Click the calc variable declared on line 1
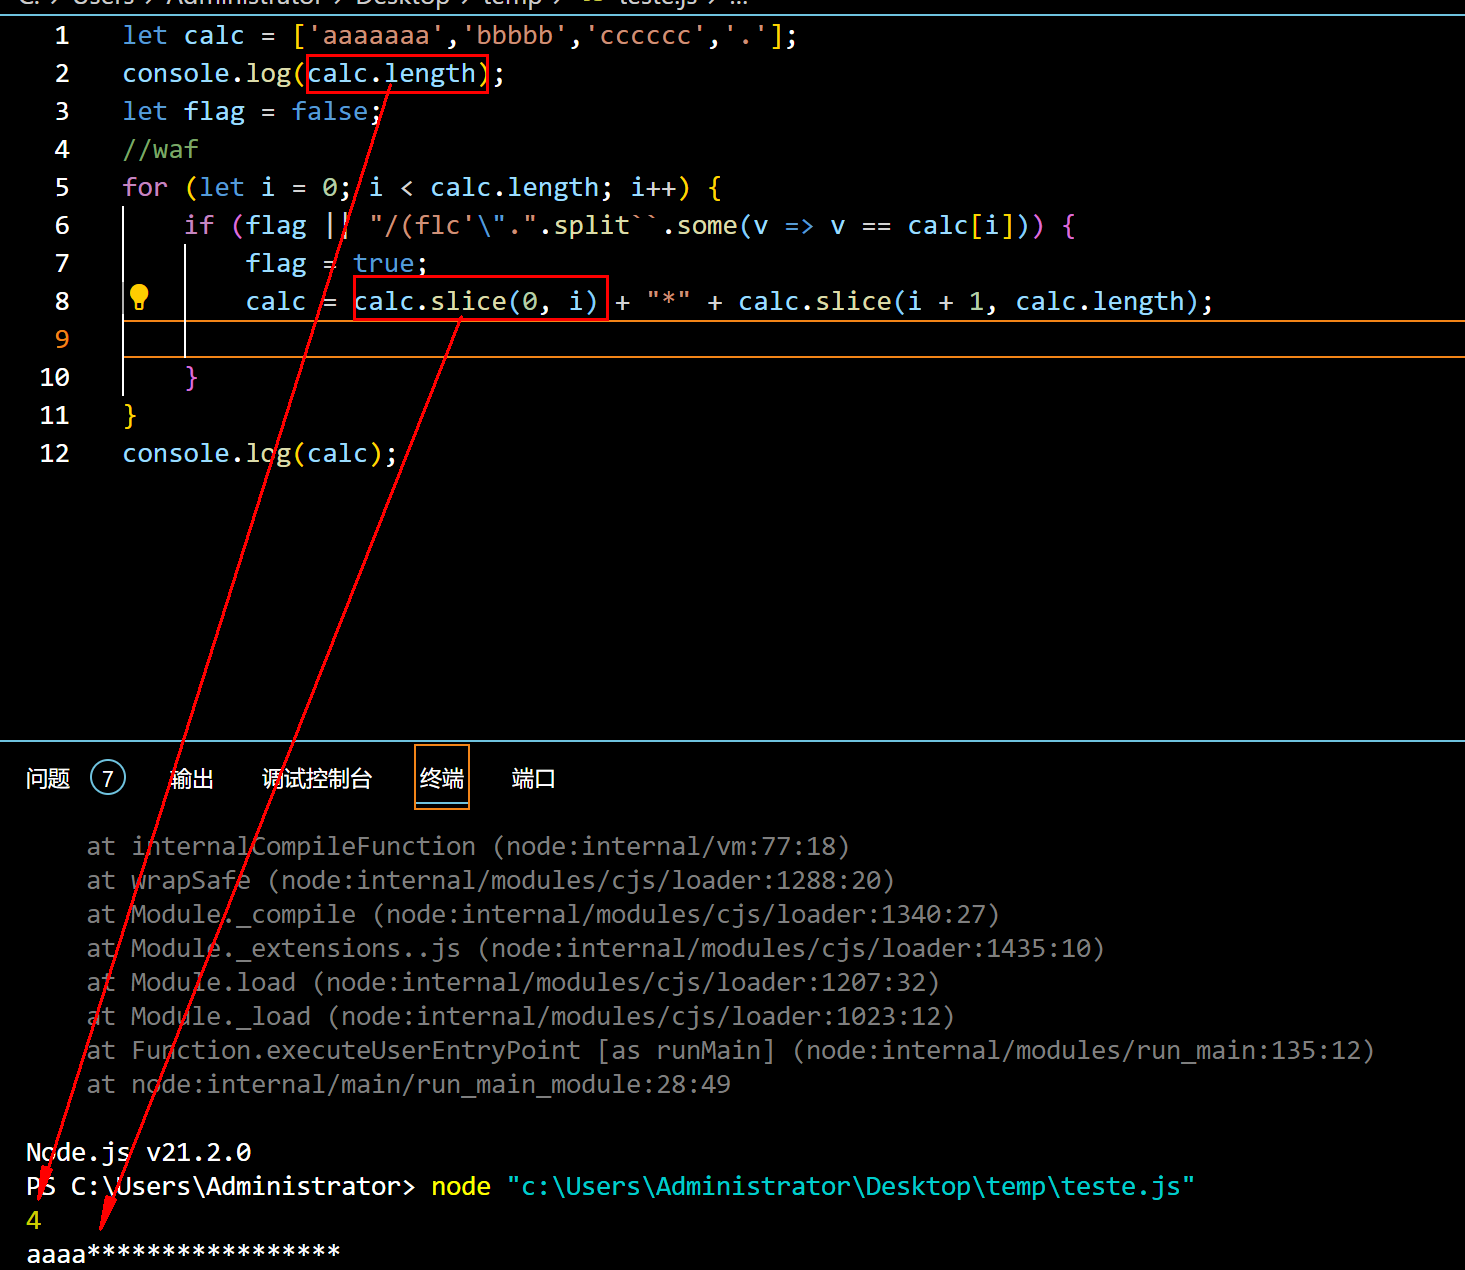 [x=214, y=36]
